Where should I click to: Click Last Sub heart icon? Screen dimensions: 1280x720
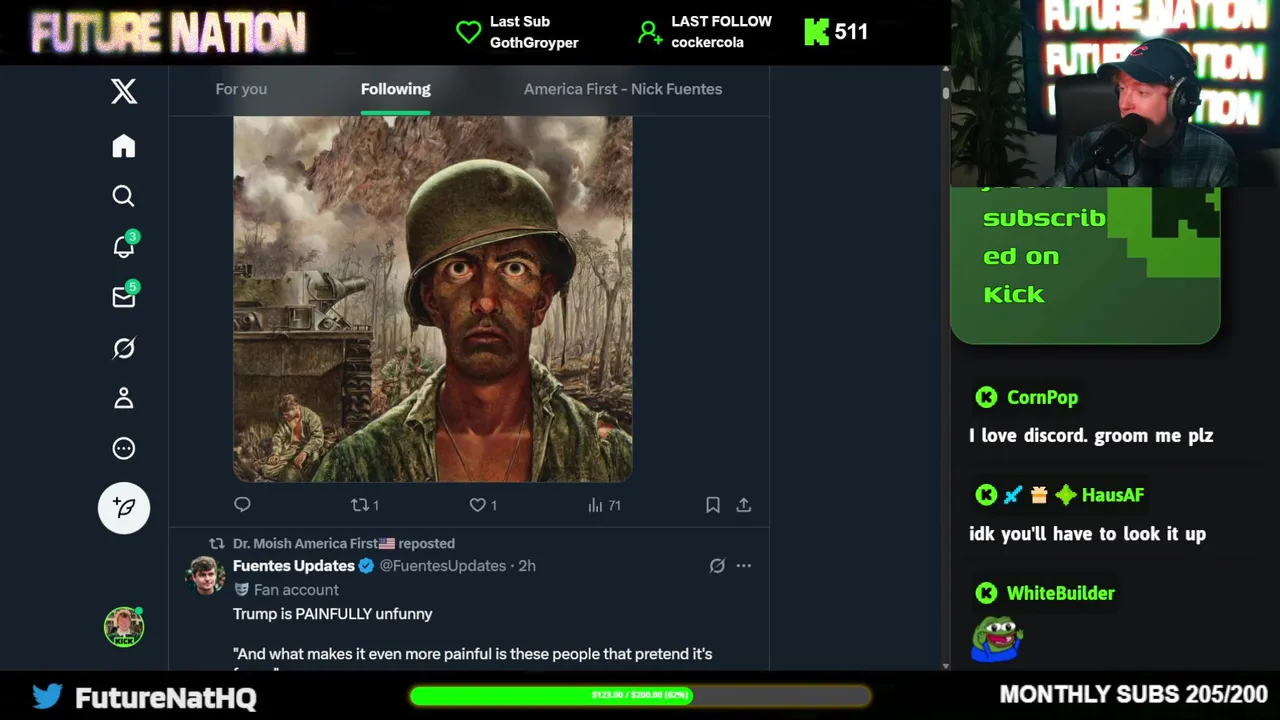click(x=468, y=32)
